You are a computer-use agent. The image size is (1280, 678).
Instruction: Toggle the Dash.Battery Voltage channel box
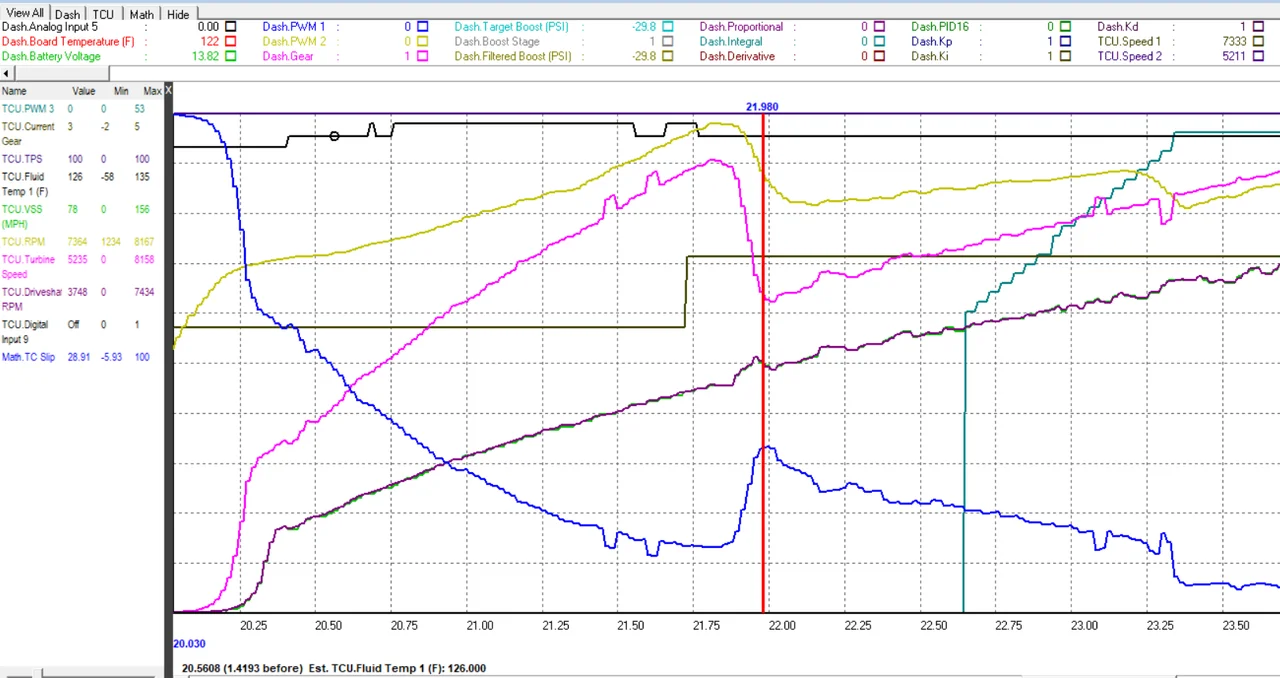[x=231, y=57]
